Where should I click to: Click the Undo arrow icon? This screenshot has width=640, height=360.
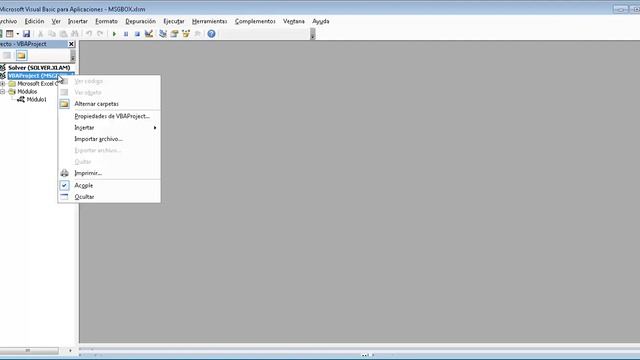89,34
